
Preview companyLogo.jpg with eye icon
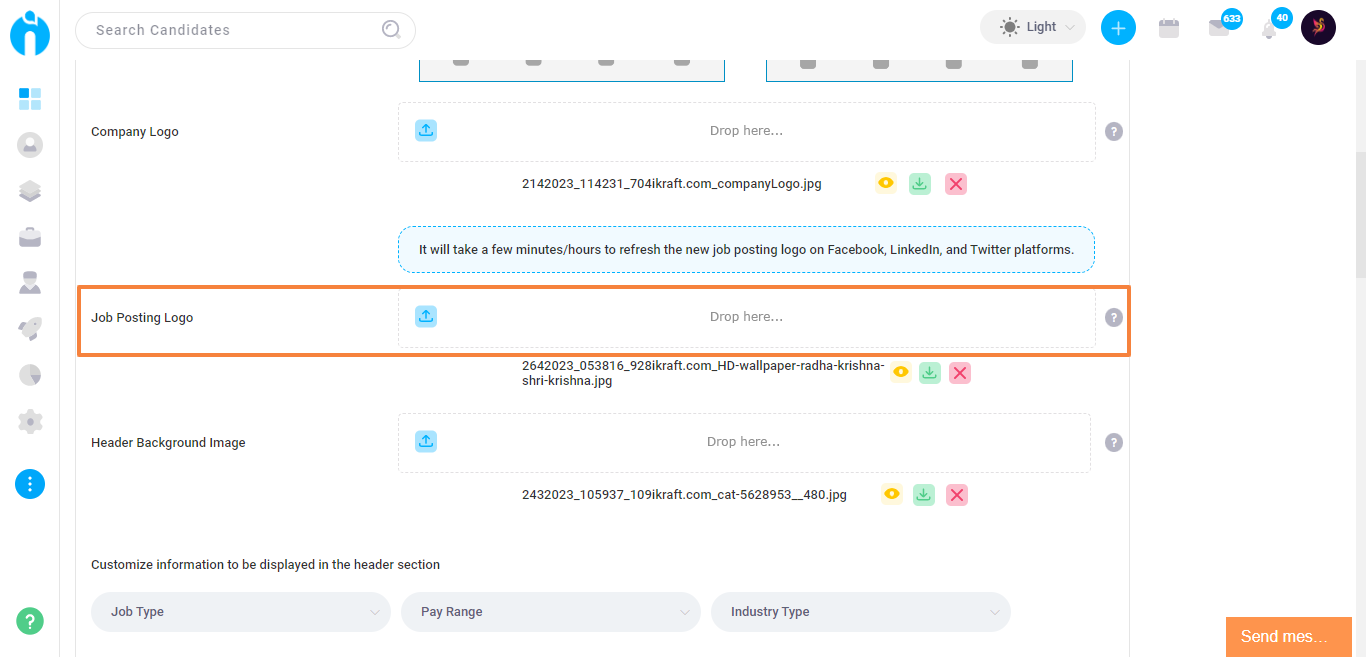tap(886, 183)
